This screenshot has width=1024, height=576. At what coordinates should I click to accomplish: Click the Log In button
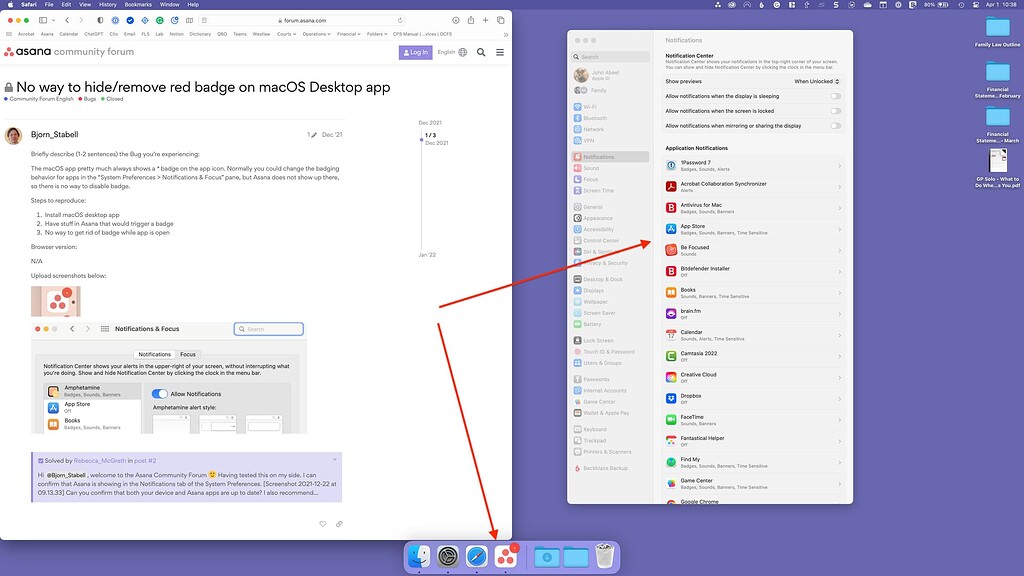pos(416,52)
